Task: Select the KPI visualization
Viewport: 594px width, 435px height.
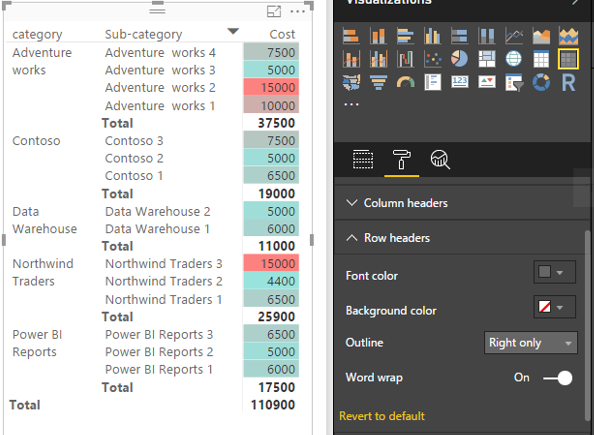Action: pyautogui.click(x=487, y=81)
